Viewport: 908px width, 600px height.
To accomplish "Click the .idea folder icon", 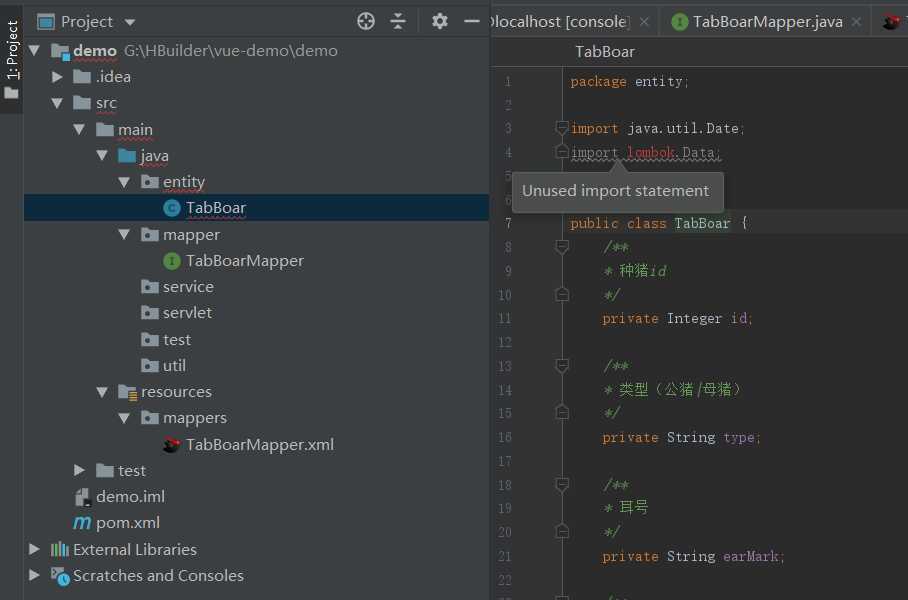I will (82, 76).
